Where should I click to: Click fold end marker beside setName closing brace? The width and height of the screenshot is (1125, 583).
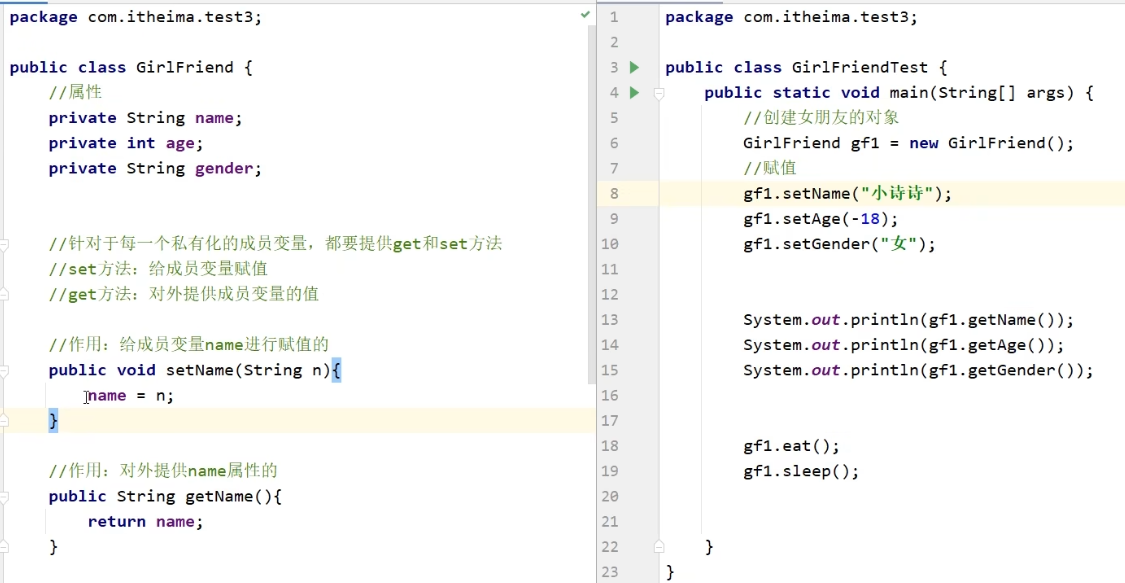[4, 421]
